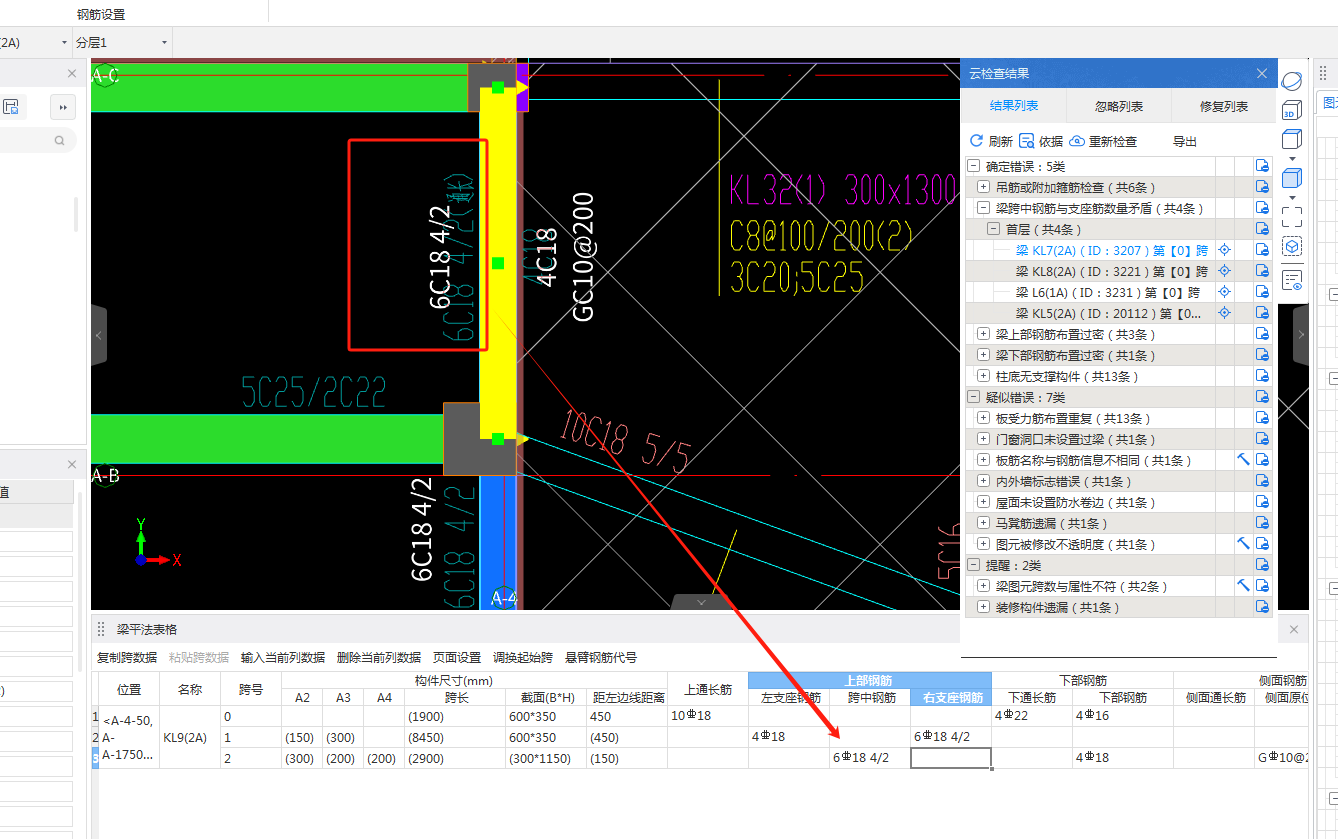
Task: Click the locate icon for KL8(2A) row
Action: (x=1223, y=272)
